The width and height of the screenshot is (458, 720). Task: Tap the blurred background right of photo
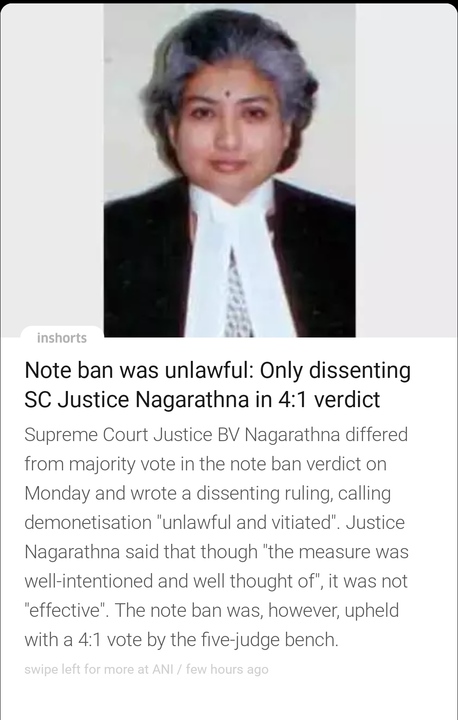[406, 170]
